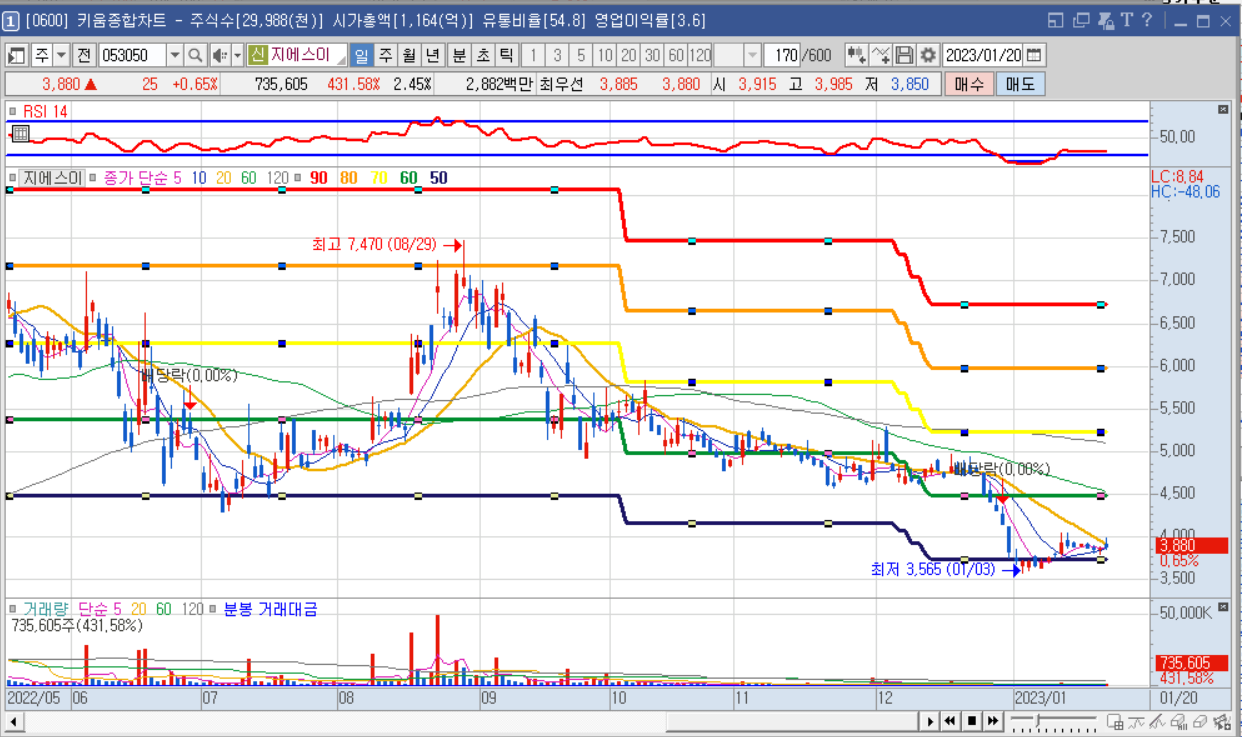
Task: Click the 최고 7,470 (08/29) high label
Action: click(x=376, y=244)
